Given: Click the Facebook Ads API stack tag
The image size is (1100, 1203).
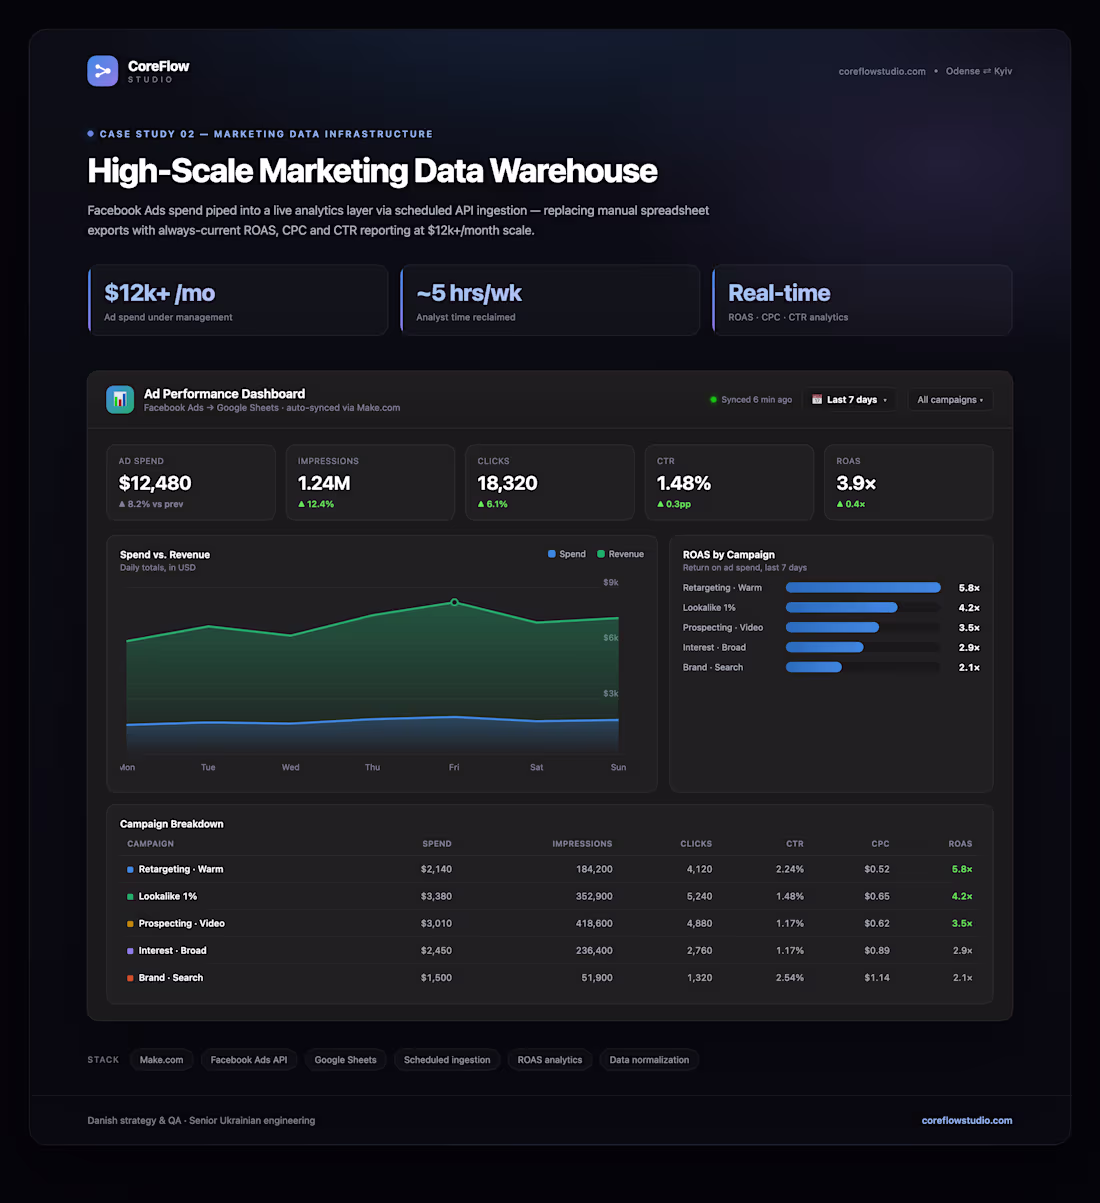Looking at the screenshot, I should (x=249, y=1060).
